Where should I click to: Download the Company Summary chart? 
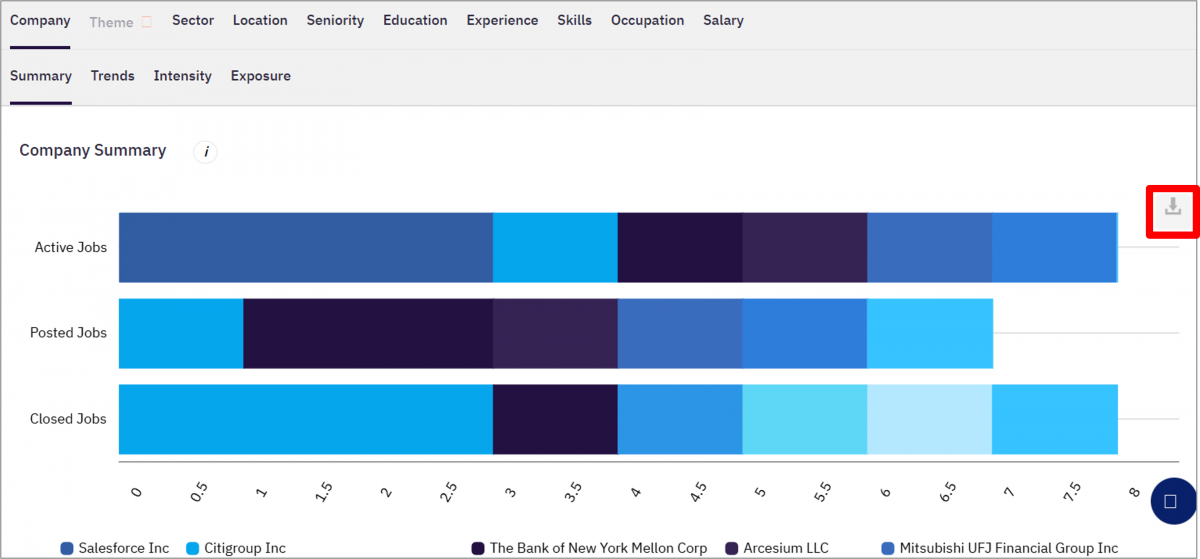tap(1173, 207)
